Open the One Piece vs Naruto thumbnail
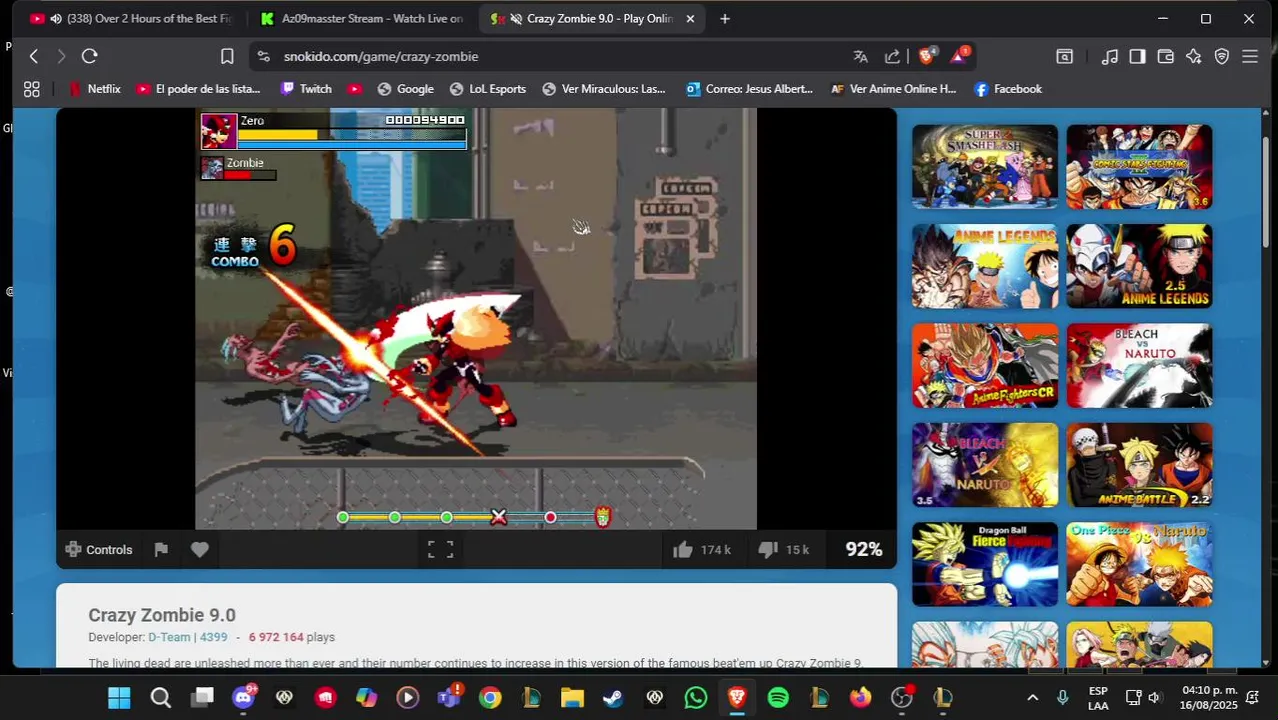Image resolution: width=1278 pixels, height=720 pixels. pos(1139,564)
